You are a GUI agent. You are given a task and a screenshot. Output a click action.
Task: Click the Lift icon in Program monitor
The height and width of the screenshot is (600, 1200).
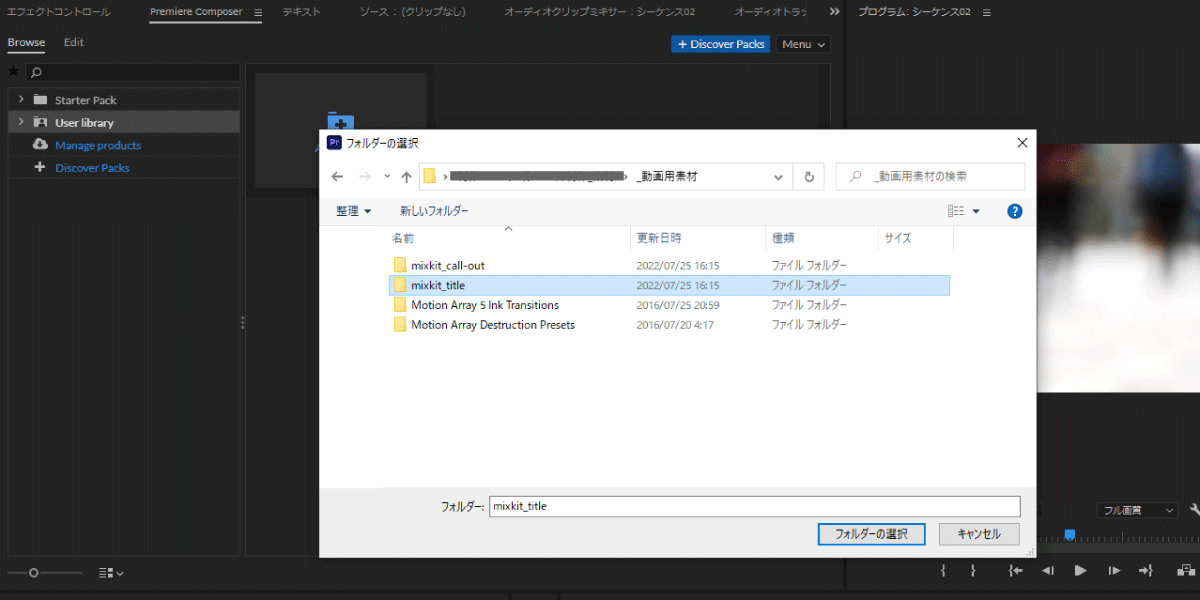pos(1184,571)
